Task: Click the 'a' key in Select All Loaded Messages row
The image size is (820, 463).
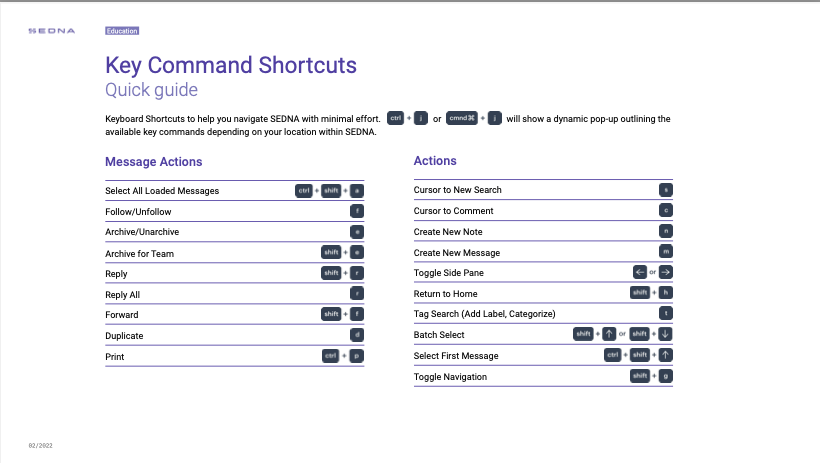Action: 357,191
